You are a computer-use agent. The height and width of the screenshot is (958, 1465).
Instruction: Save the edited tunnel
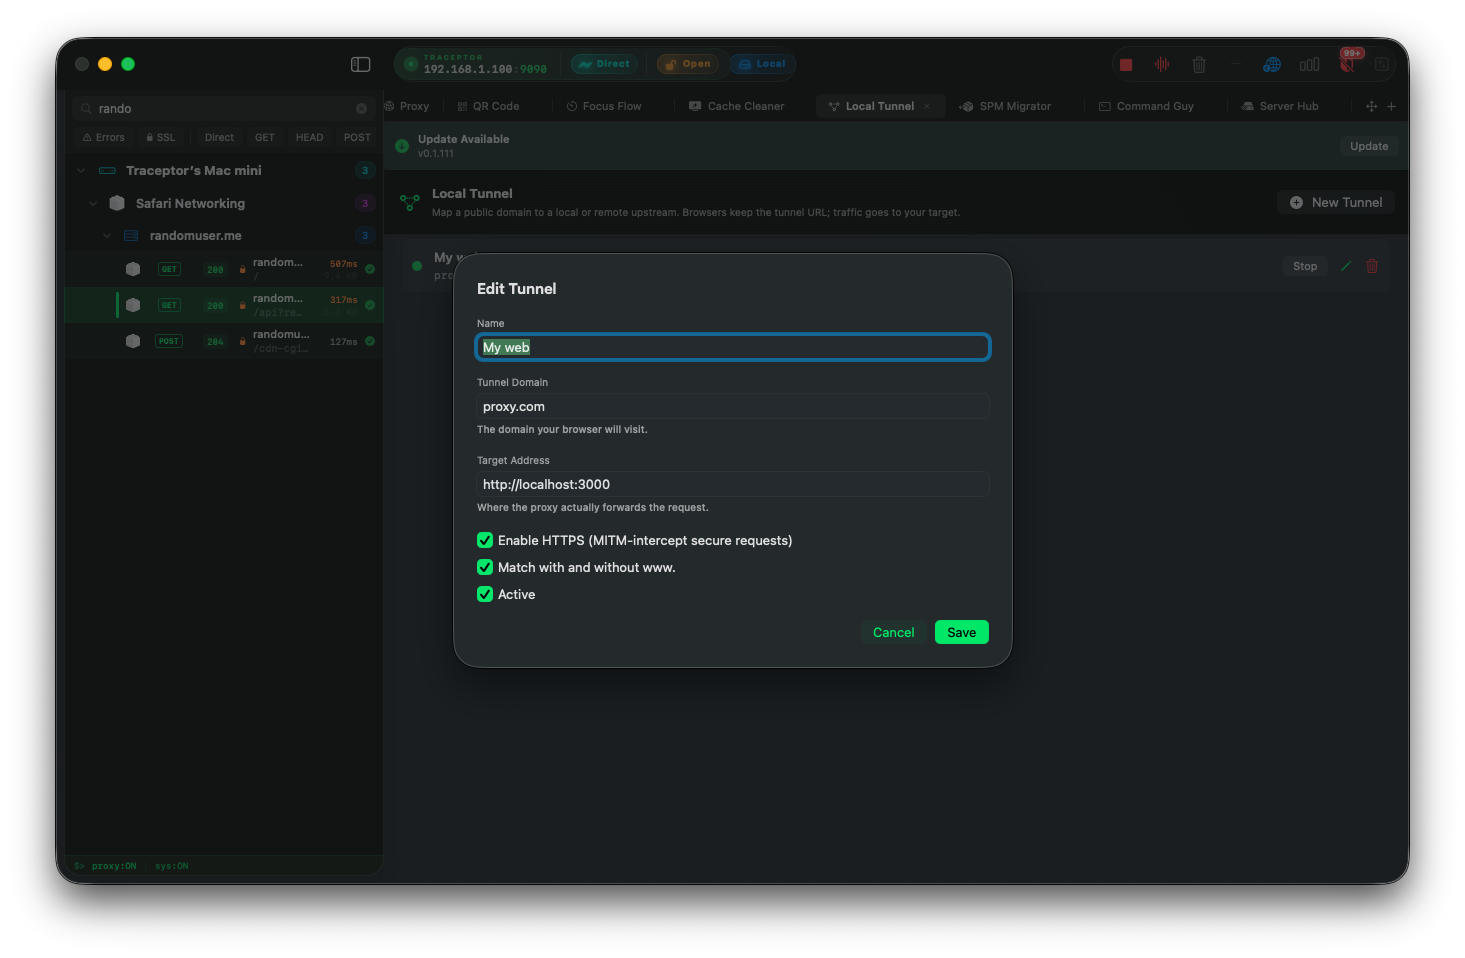point(962,632)
